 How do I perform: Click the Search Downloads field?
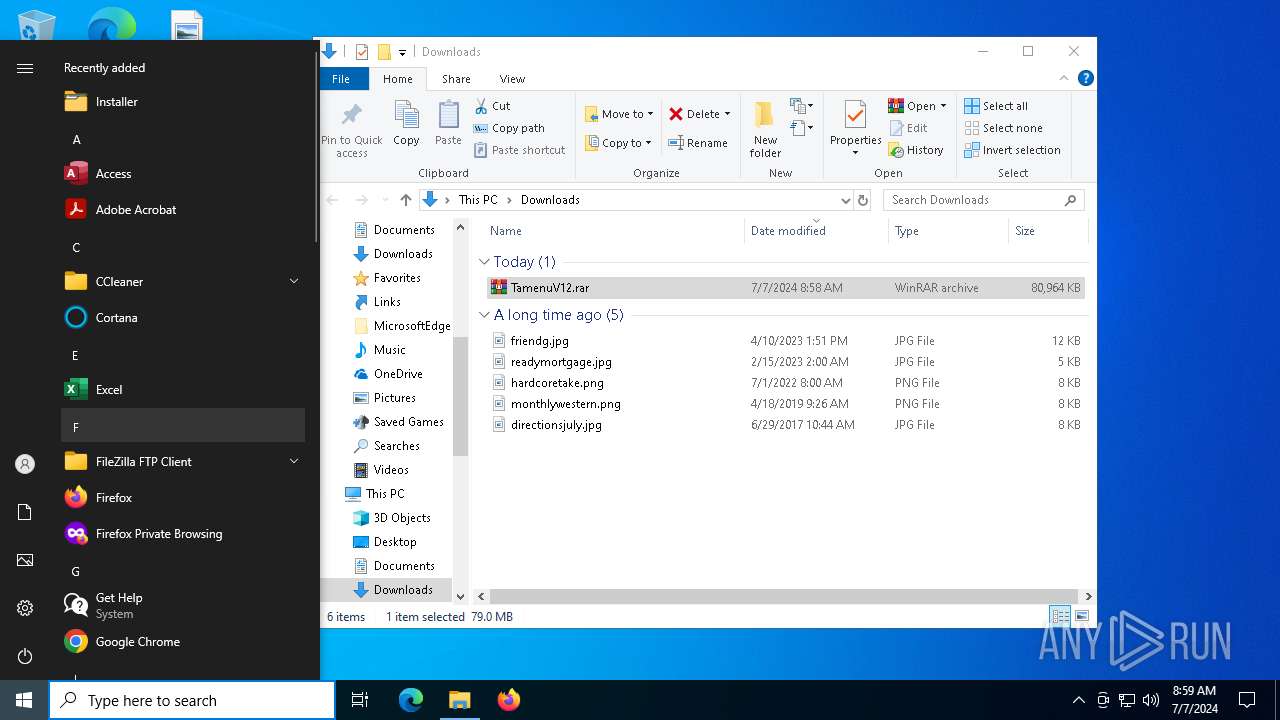click(983, 200)
